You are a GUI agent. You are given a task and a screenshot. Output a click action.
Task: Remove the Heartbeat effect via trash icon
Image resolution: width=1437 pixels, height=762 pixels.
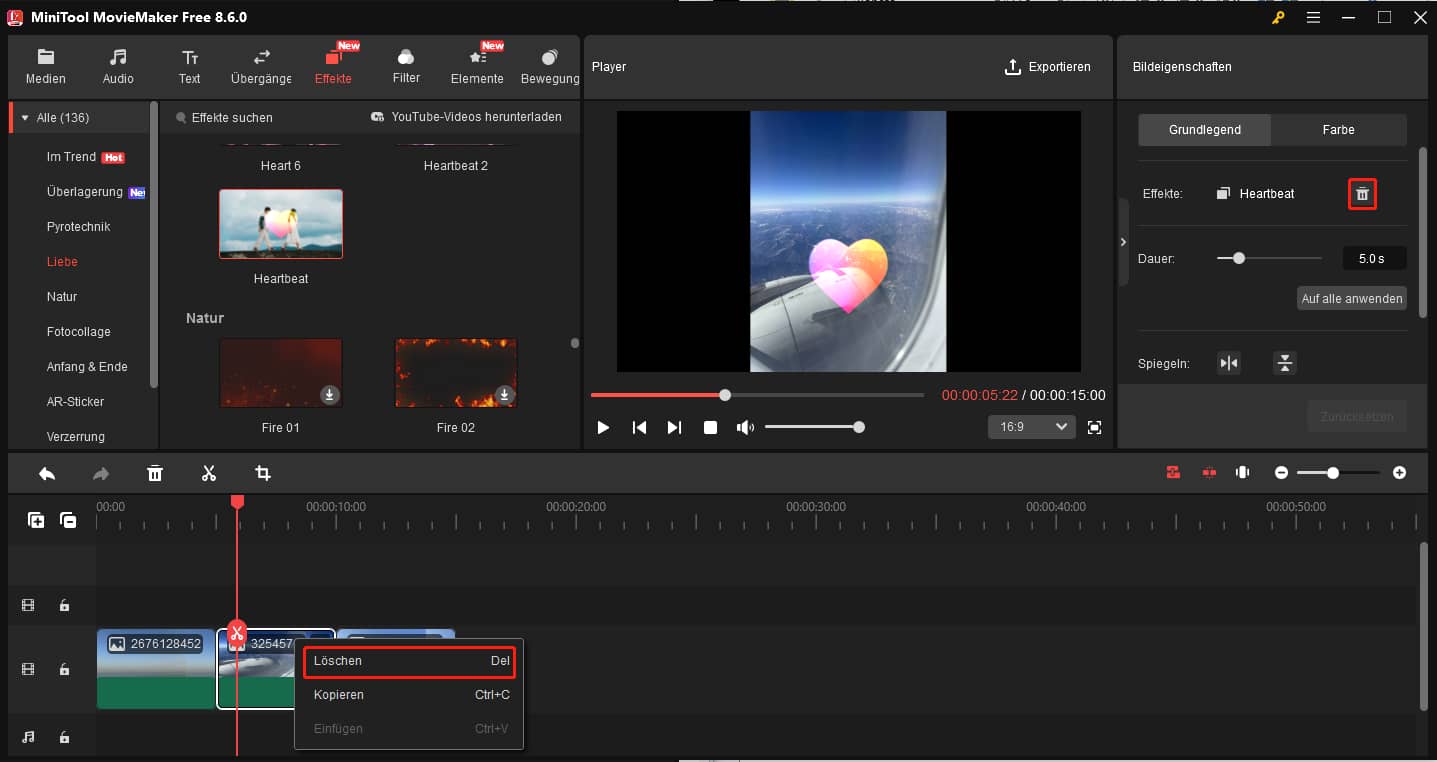pos(1362,193)
